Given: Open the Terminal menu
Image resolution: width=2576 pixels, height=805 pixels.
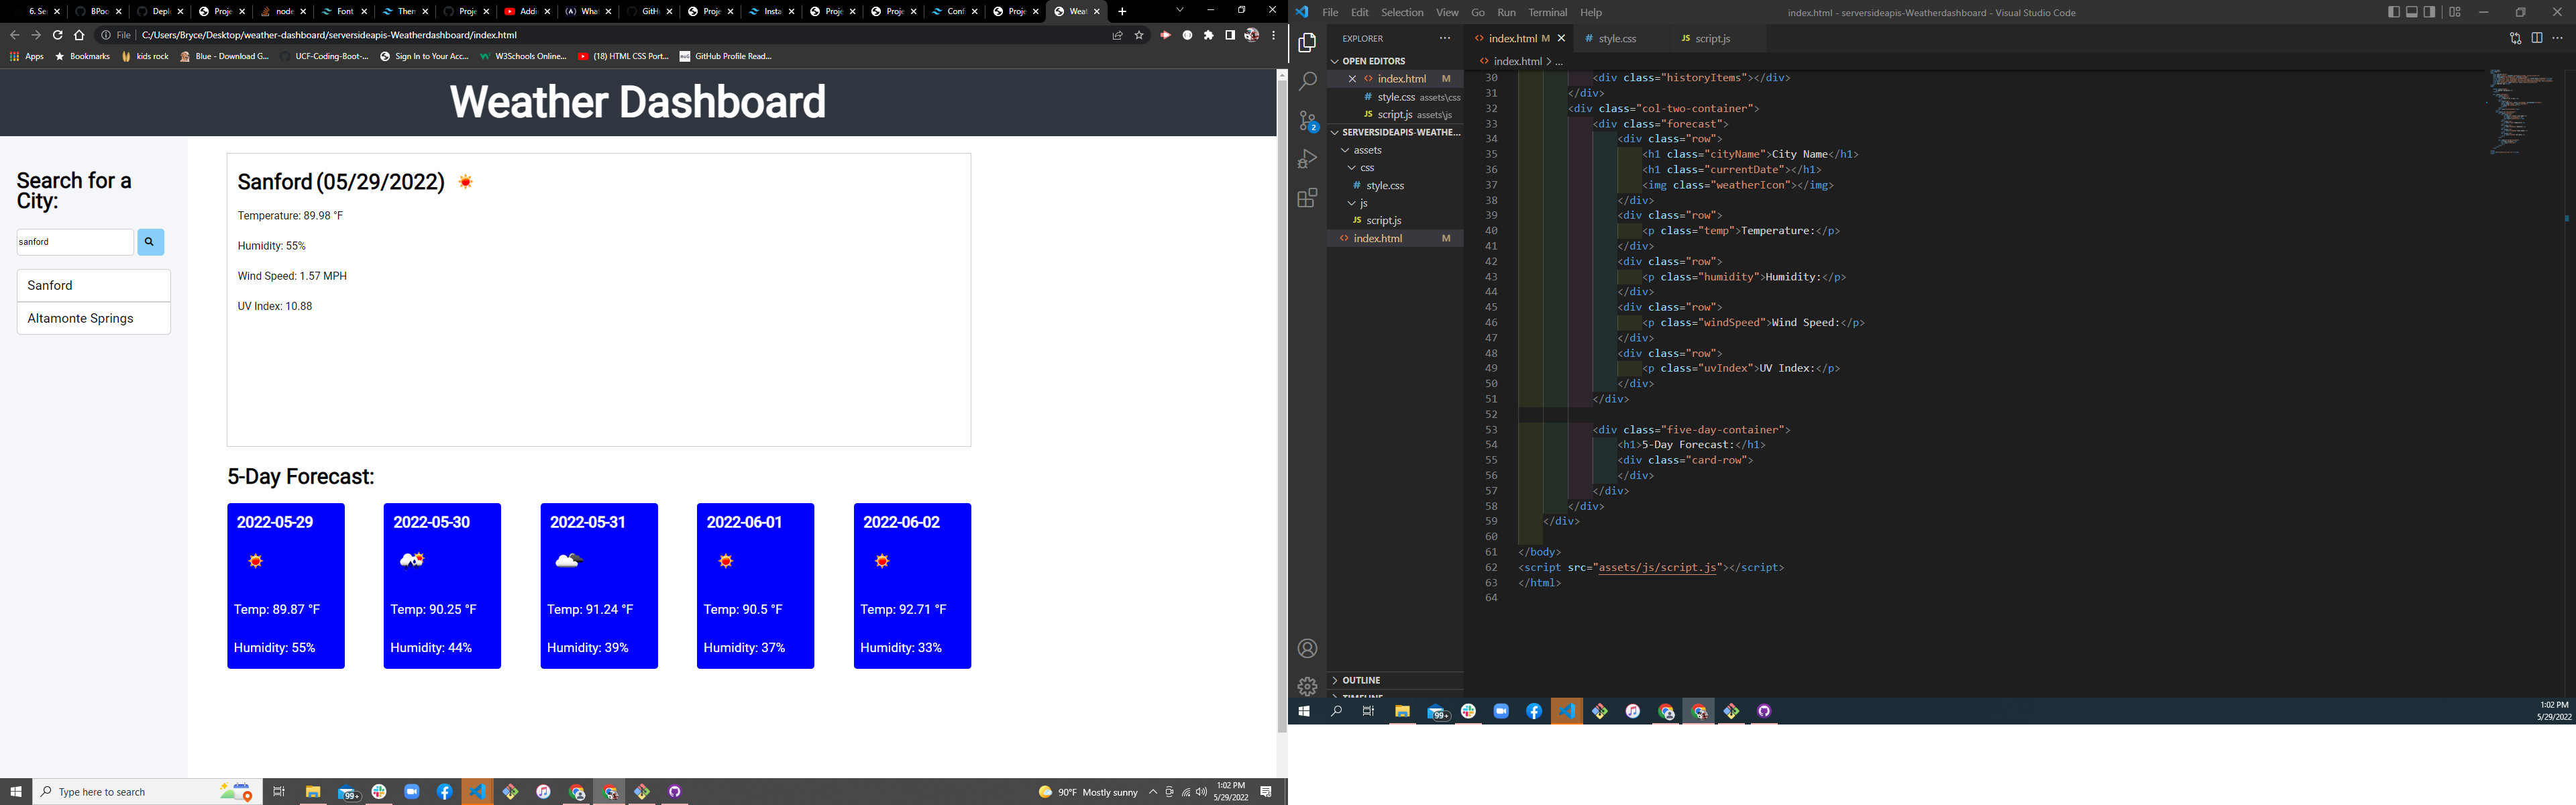Looking at the screenshot, I should click(x=1547, y=12).
